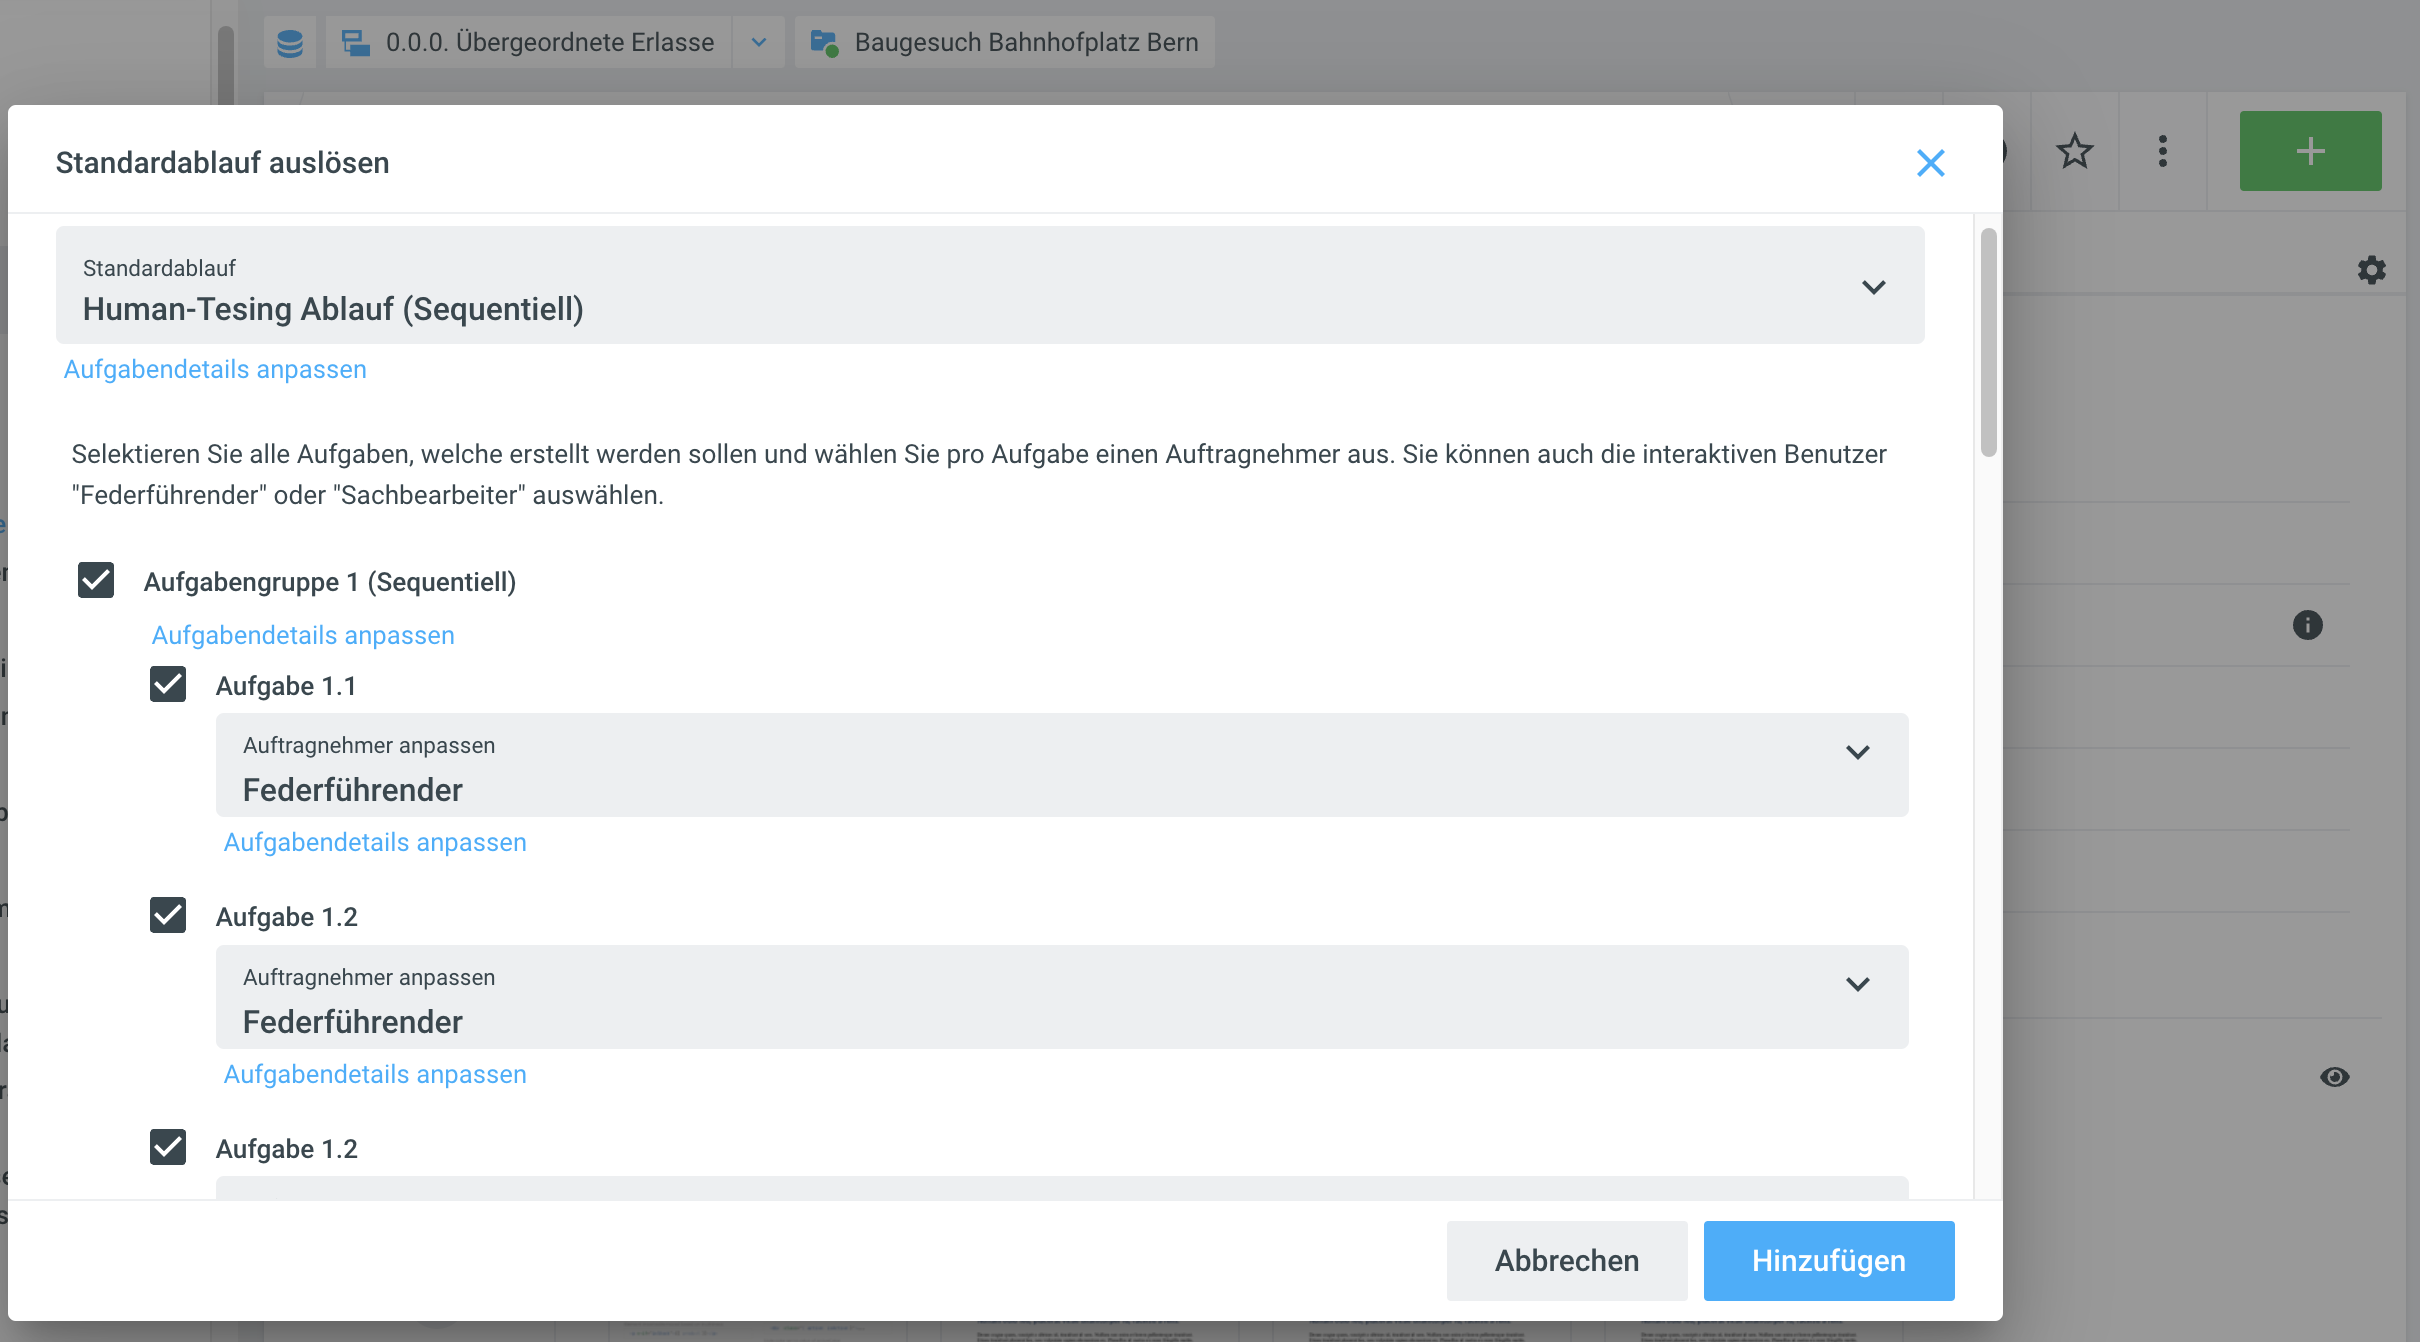
Task: Toggle the eye visibility icon
Action: click(2334, 1077)
